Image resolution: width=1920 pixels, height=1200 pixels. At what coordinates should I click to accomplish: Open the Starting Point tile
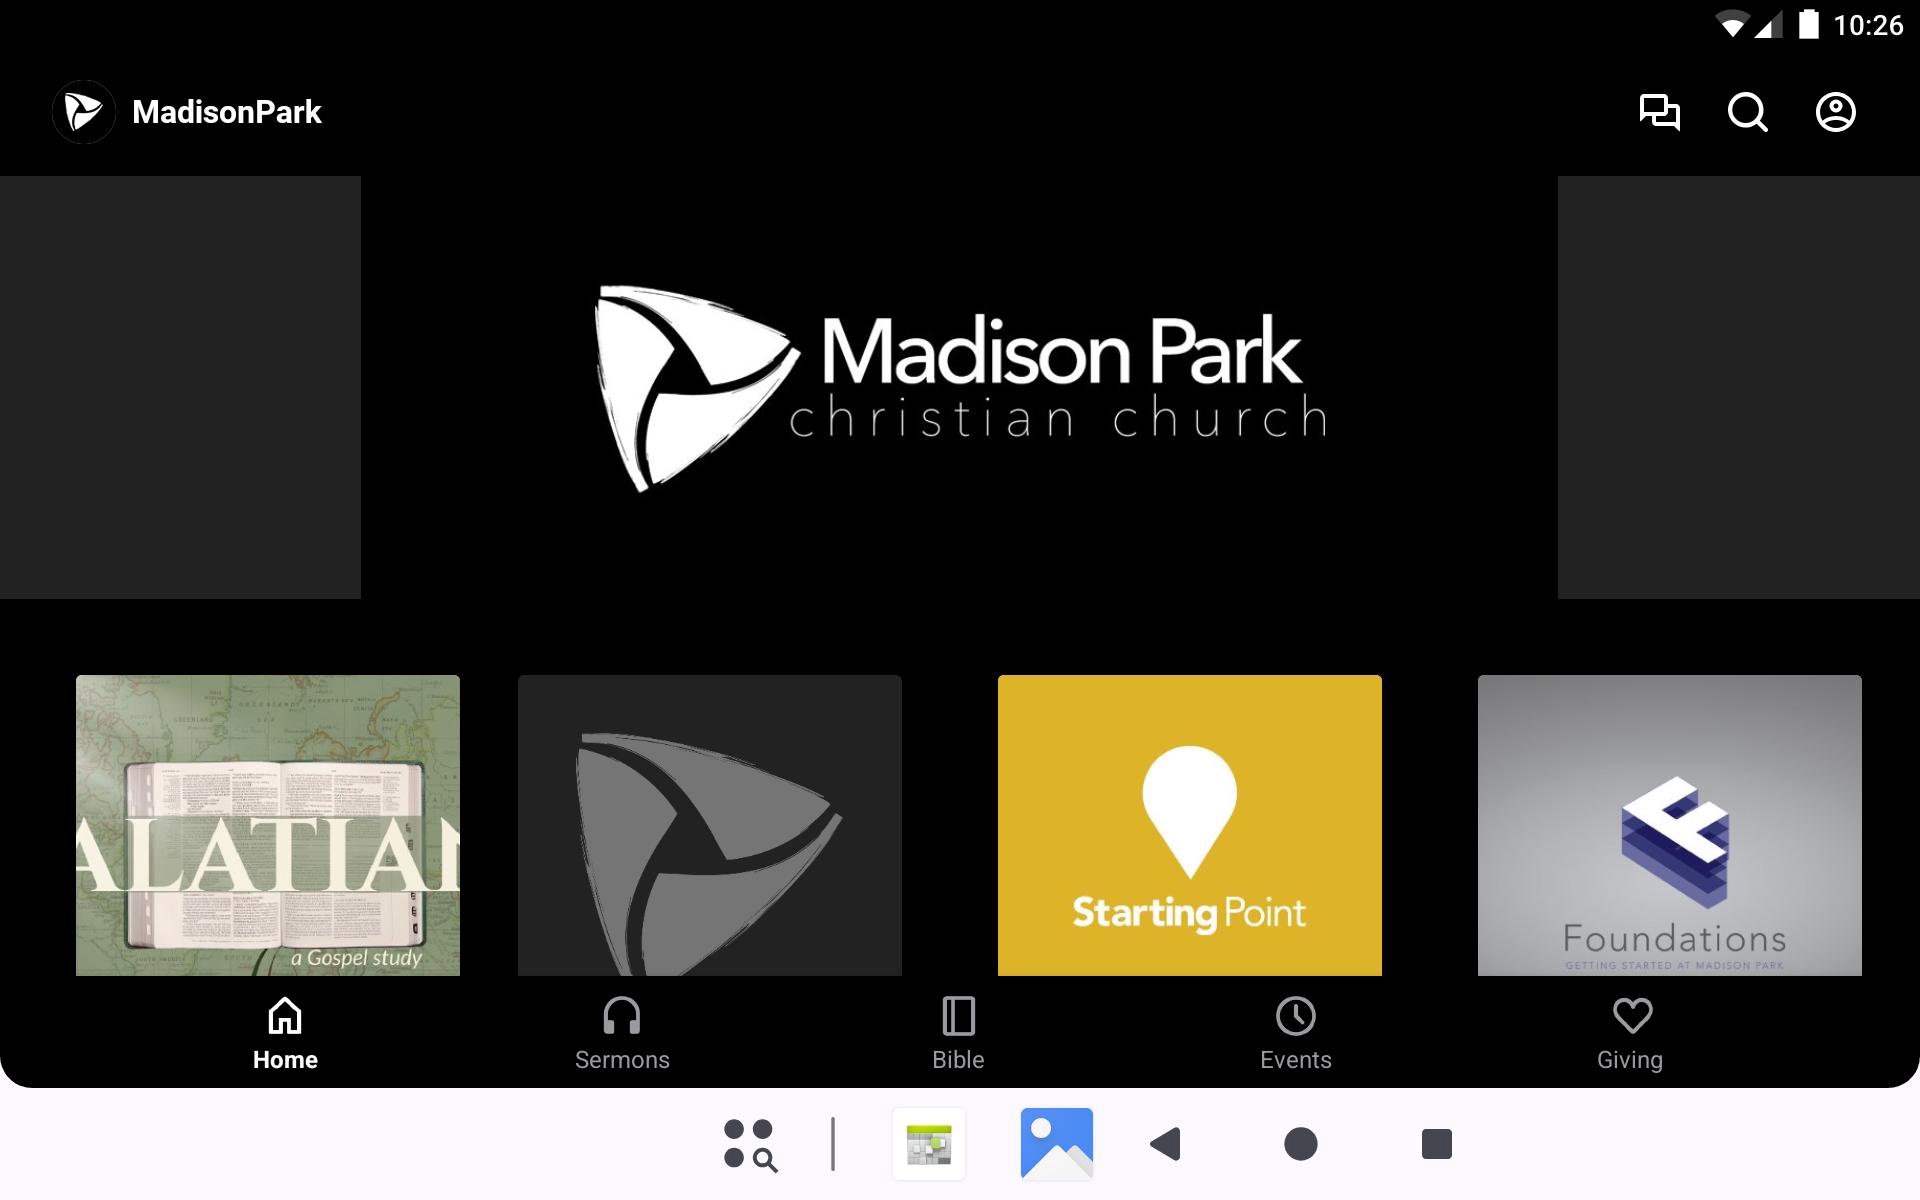(x=1189, y=825)
